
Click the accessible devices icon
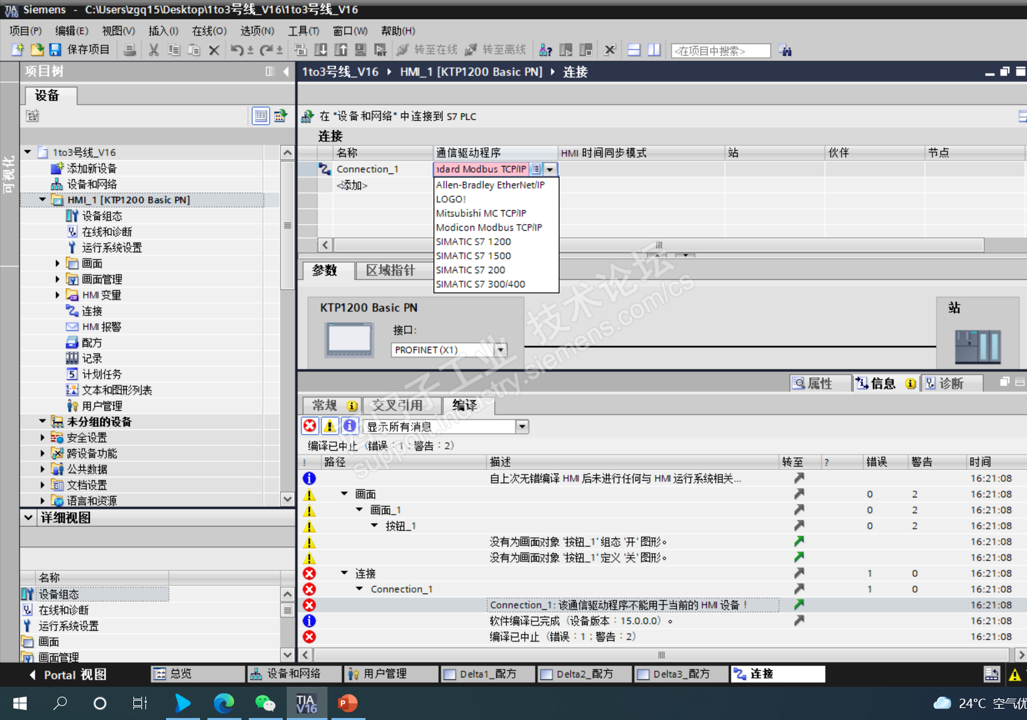(x=545, y=50)
